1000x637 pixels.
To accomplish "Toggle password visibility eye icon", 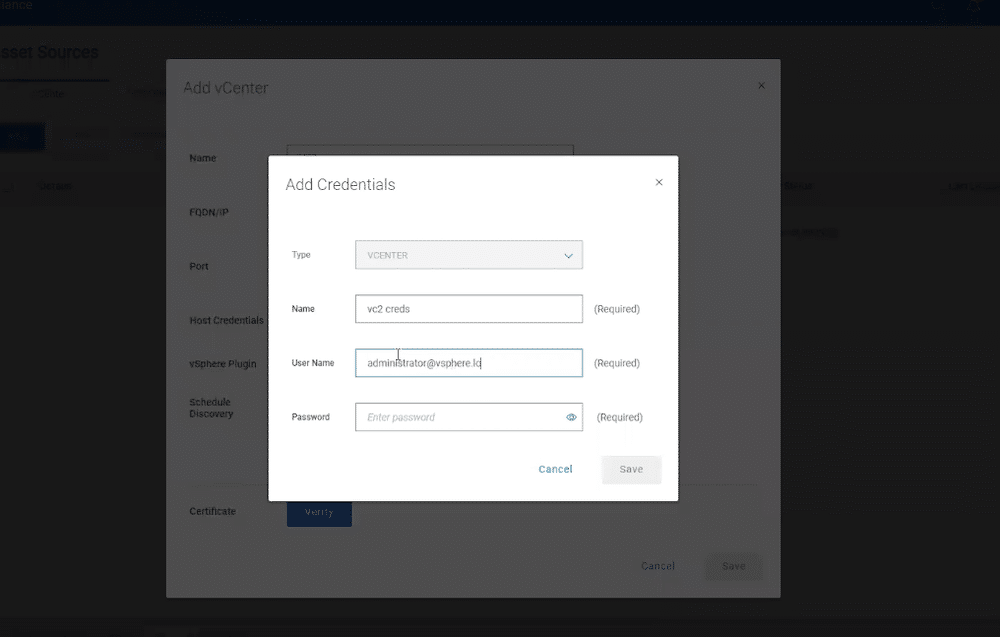I will point(571,417).
